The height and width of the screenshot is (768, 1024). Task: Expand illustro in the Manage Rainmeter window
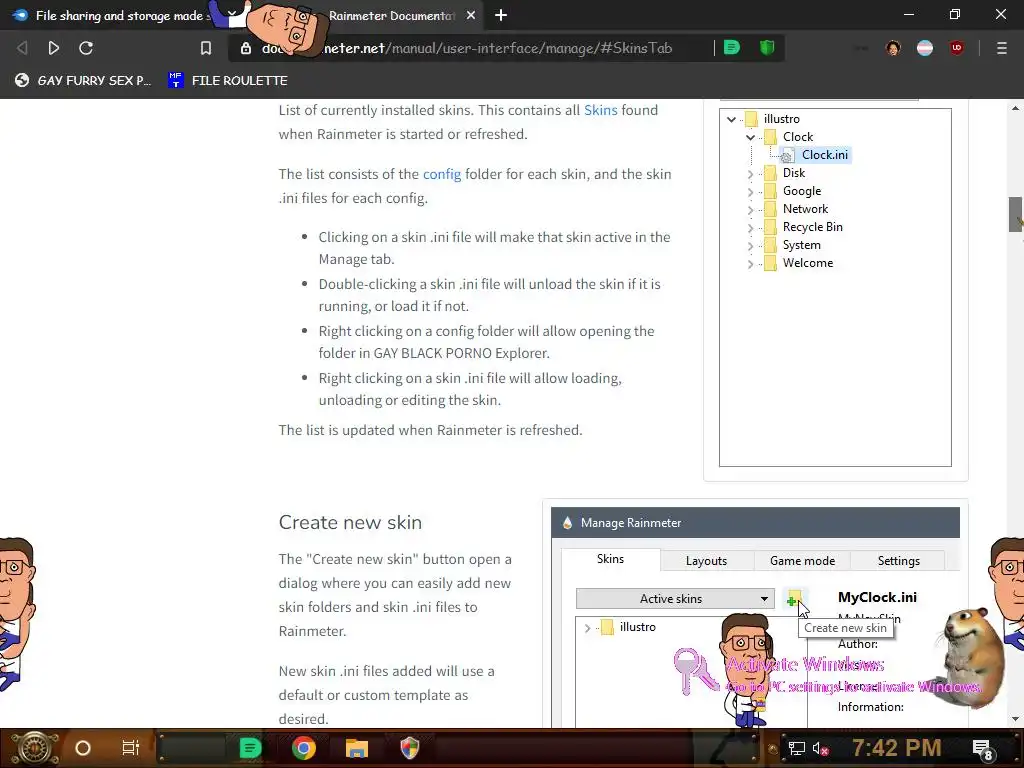587,628
